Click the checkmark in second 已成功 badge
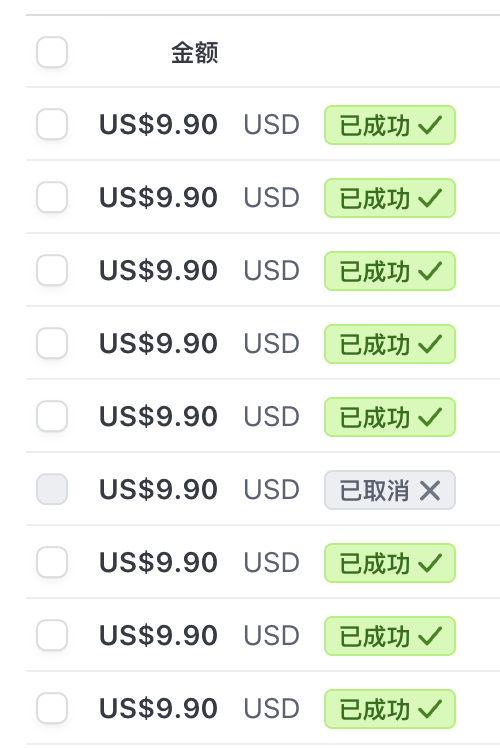The width and height of the screenshot is (500, 748). tap(430, 198)
